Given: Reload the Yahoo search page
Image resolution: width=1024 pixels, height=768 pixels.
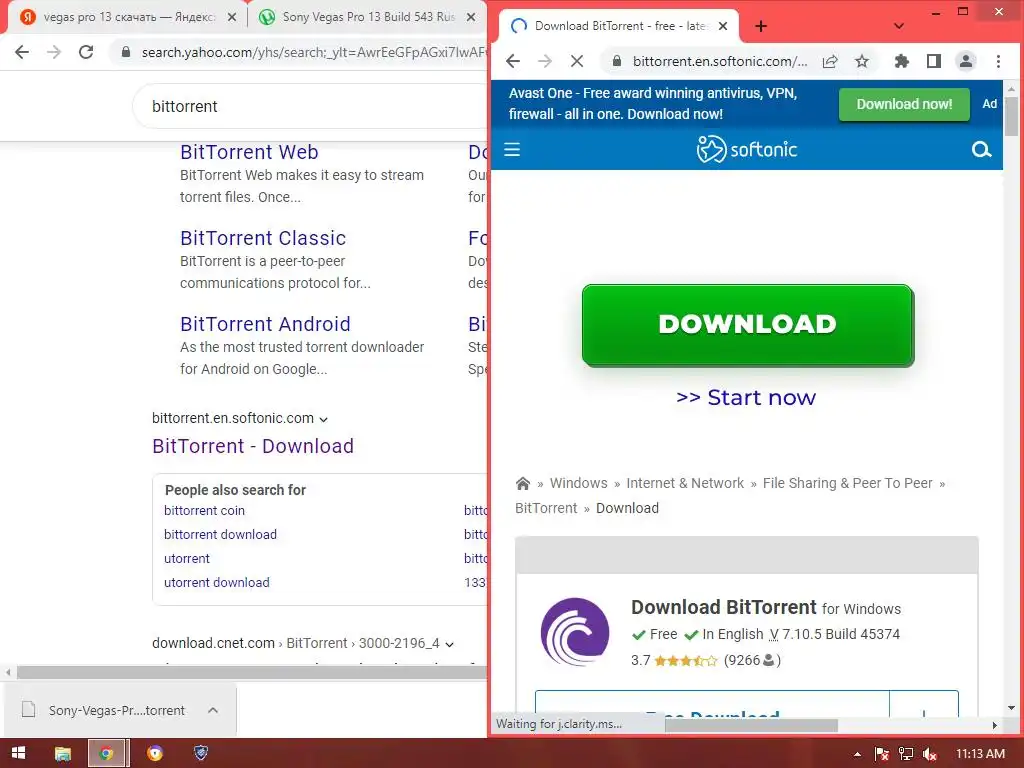Looking at the screenshot, I should pyautogui.click(x=86, y=52).
